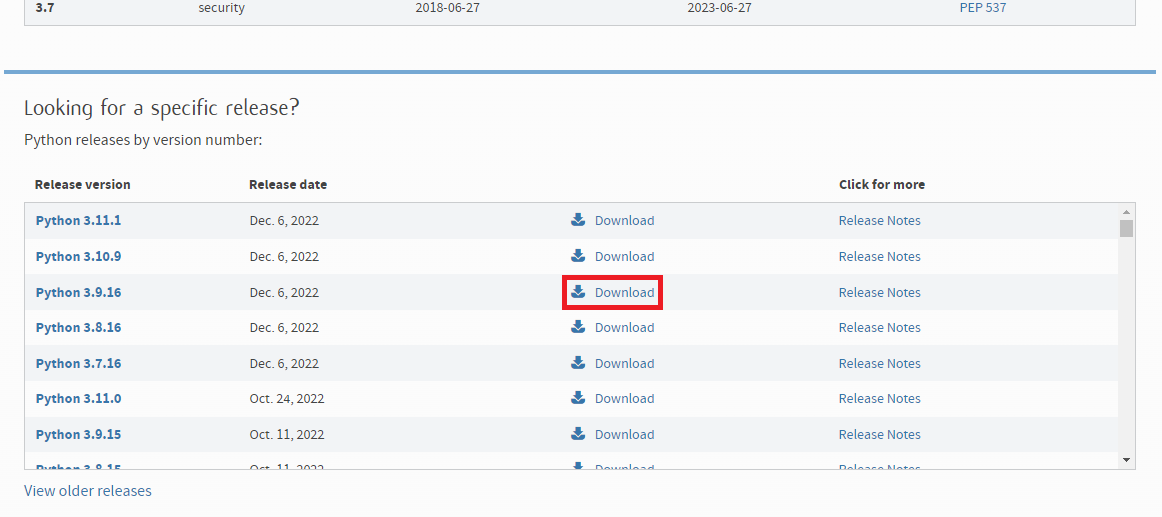Viewport: 1162px width, 517px height.
Task: View Release Notes for Python 3.11.1
Action: pyautogui.click(x=880, y=221)
